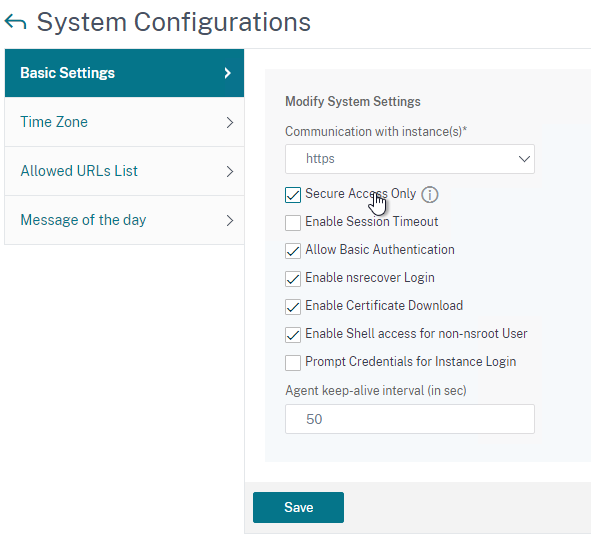Screen dimensions: 591x534
Task: Enable the Session Timeout checkbox
Action: (x=293, y=223)
